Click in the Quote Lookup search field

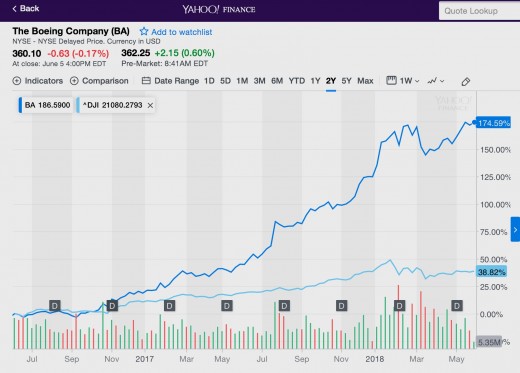(x=479, y=11)
